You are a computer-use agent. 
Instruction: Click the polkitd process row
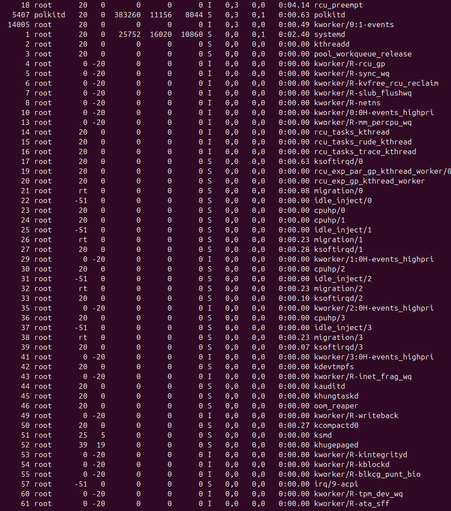click(x=225, y=15)
